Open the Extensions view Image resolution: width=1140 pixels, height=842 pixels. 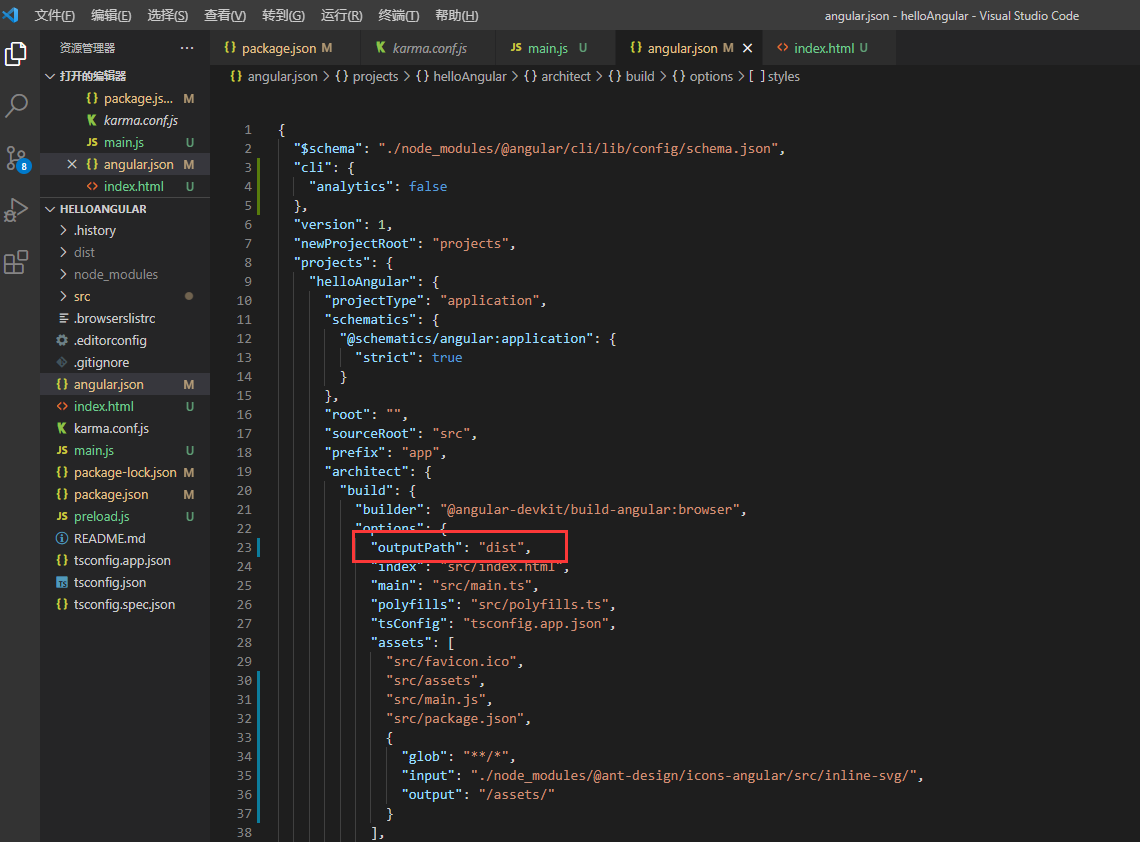tap(16, 262)
